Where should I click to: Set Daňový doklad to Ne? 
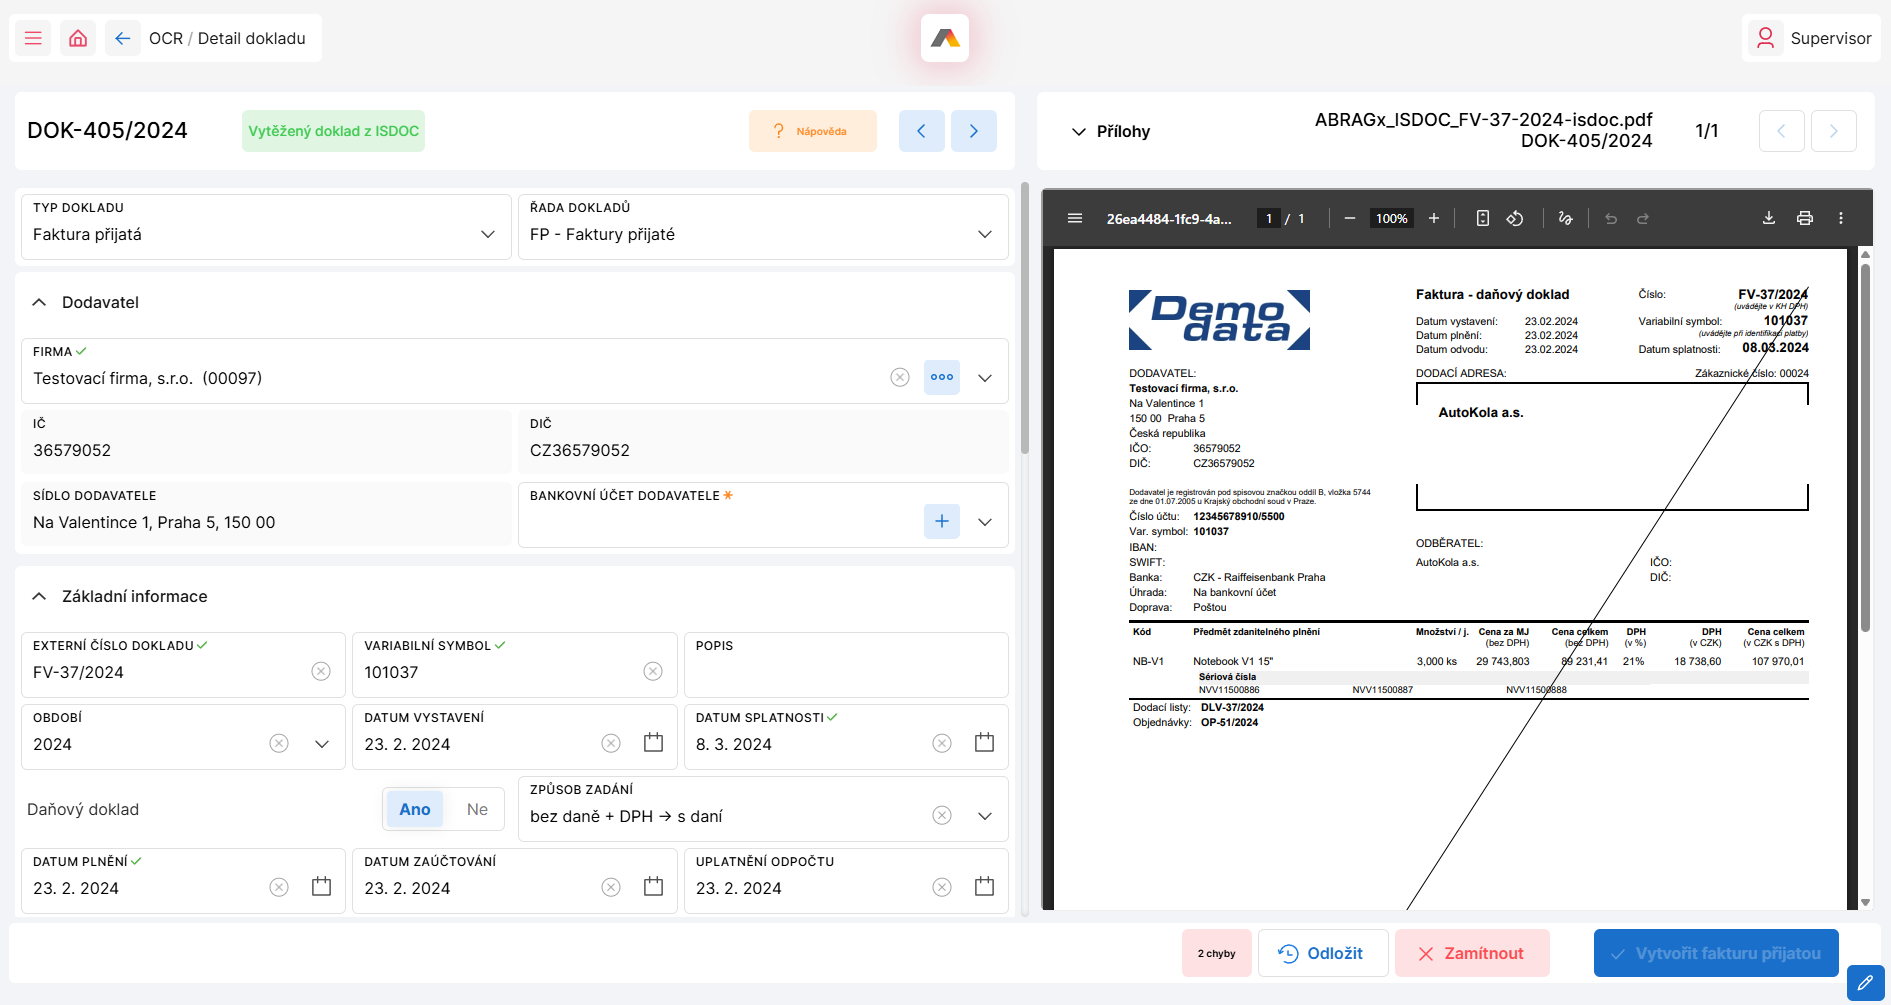tap(477, 809)
